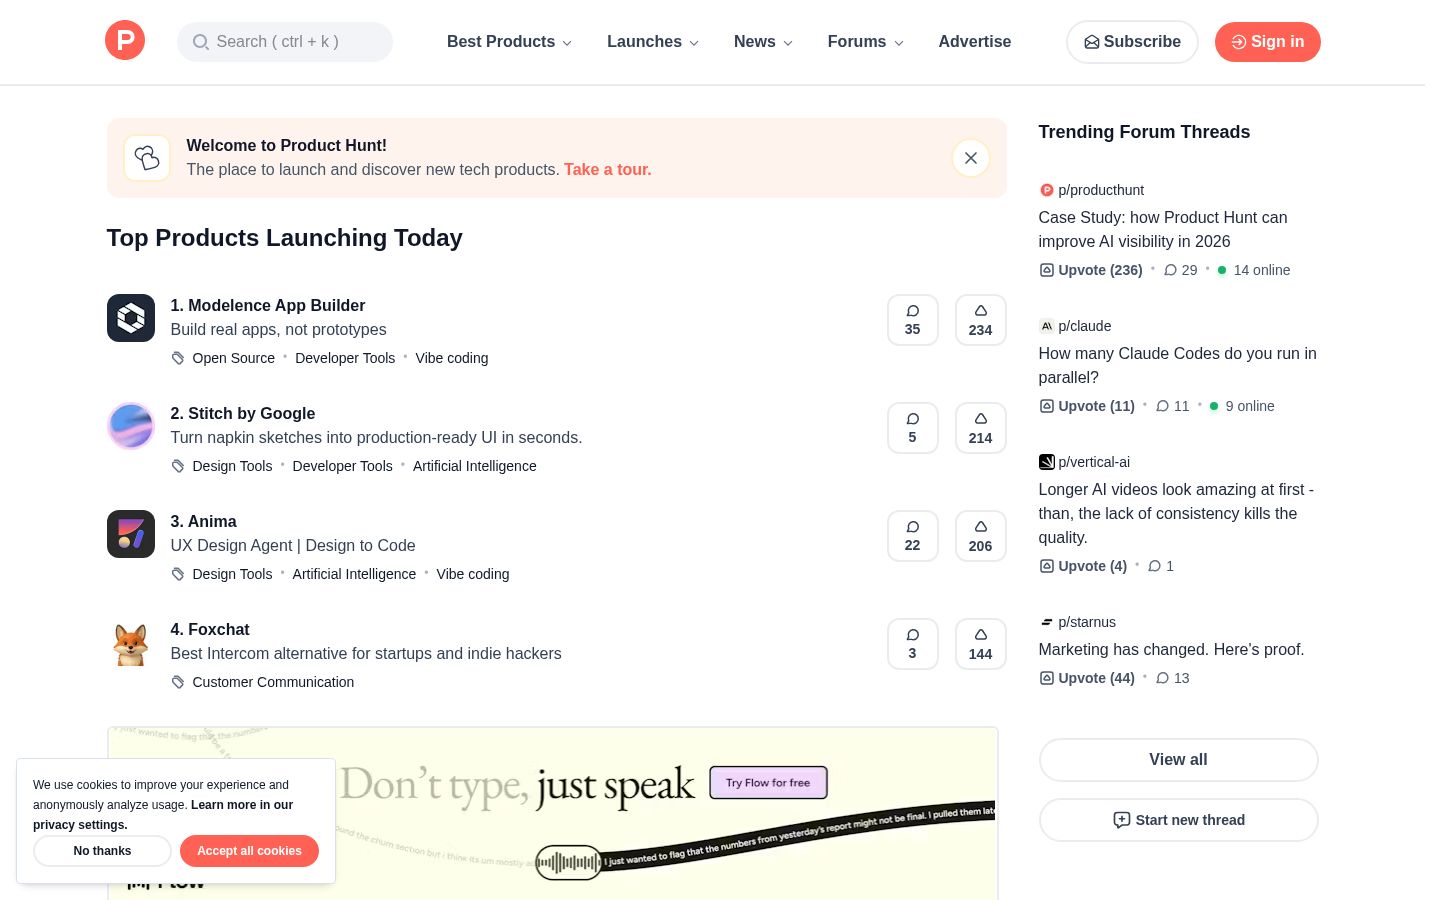Image resolution: width=1440 pixels, height=900 pixels.
Task: Click the Take a tour link
Action: pos(607,169)
